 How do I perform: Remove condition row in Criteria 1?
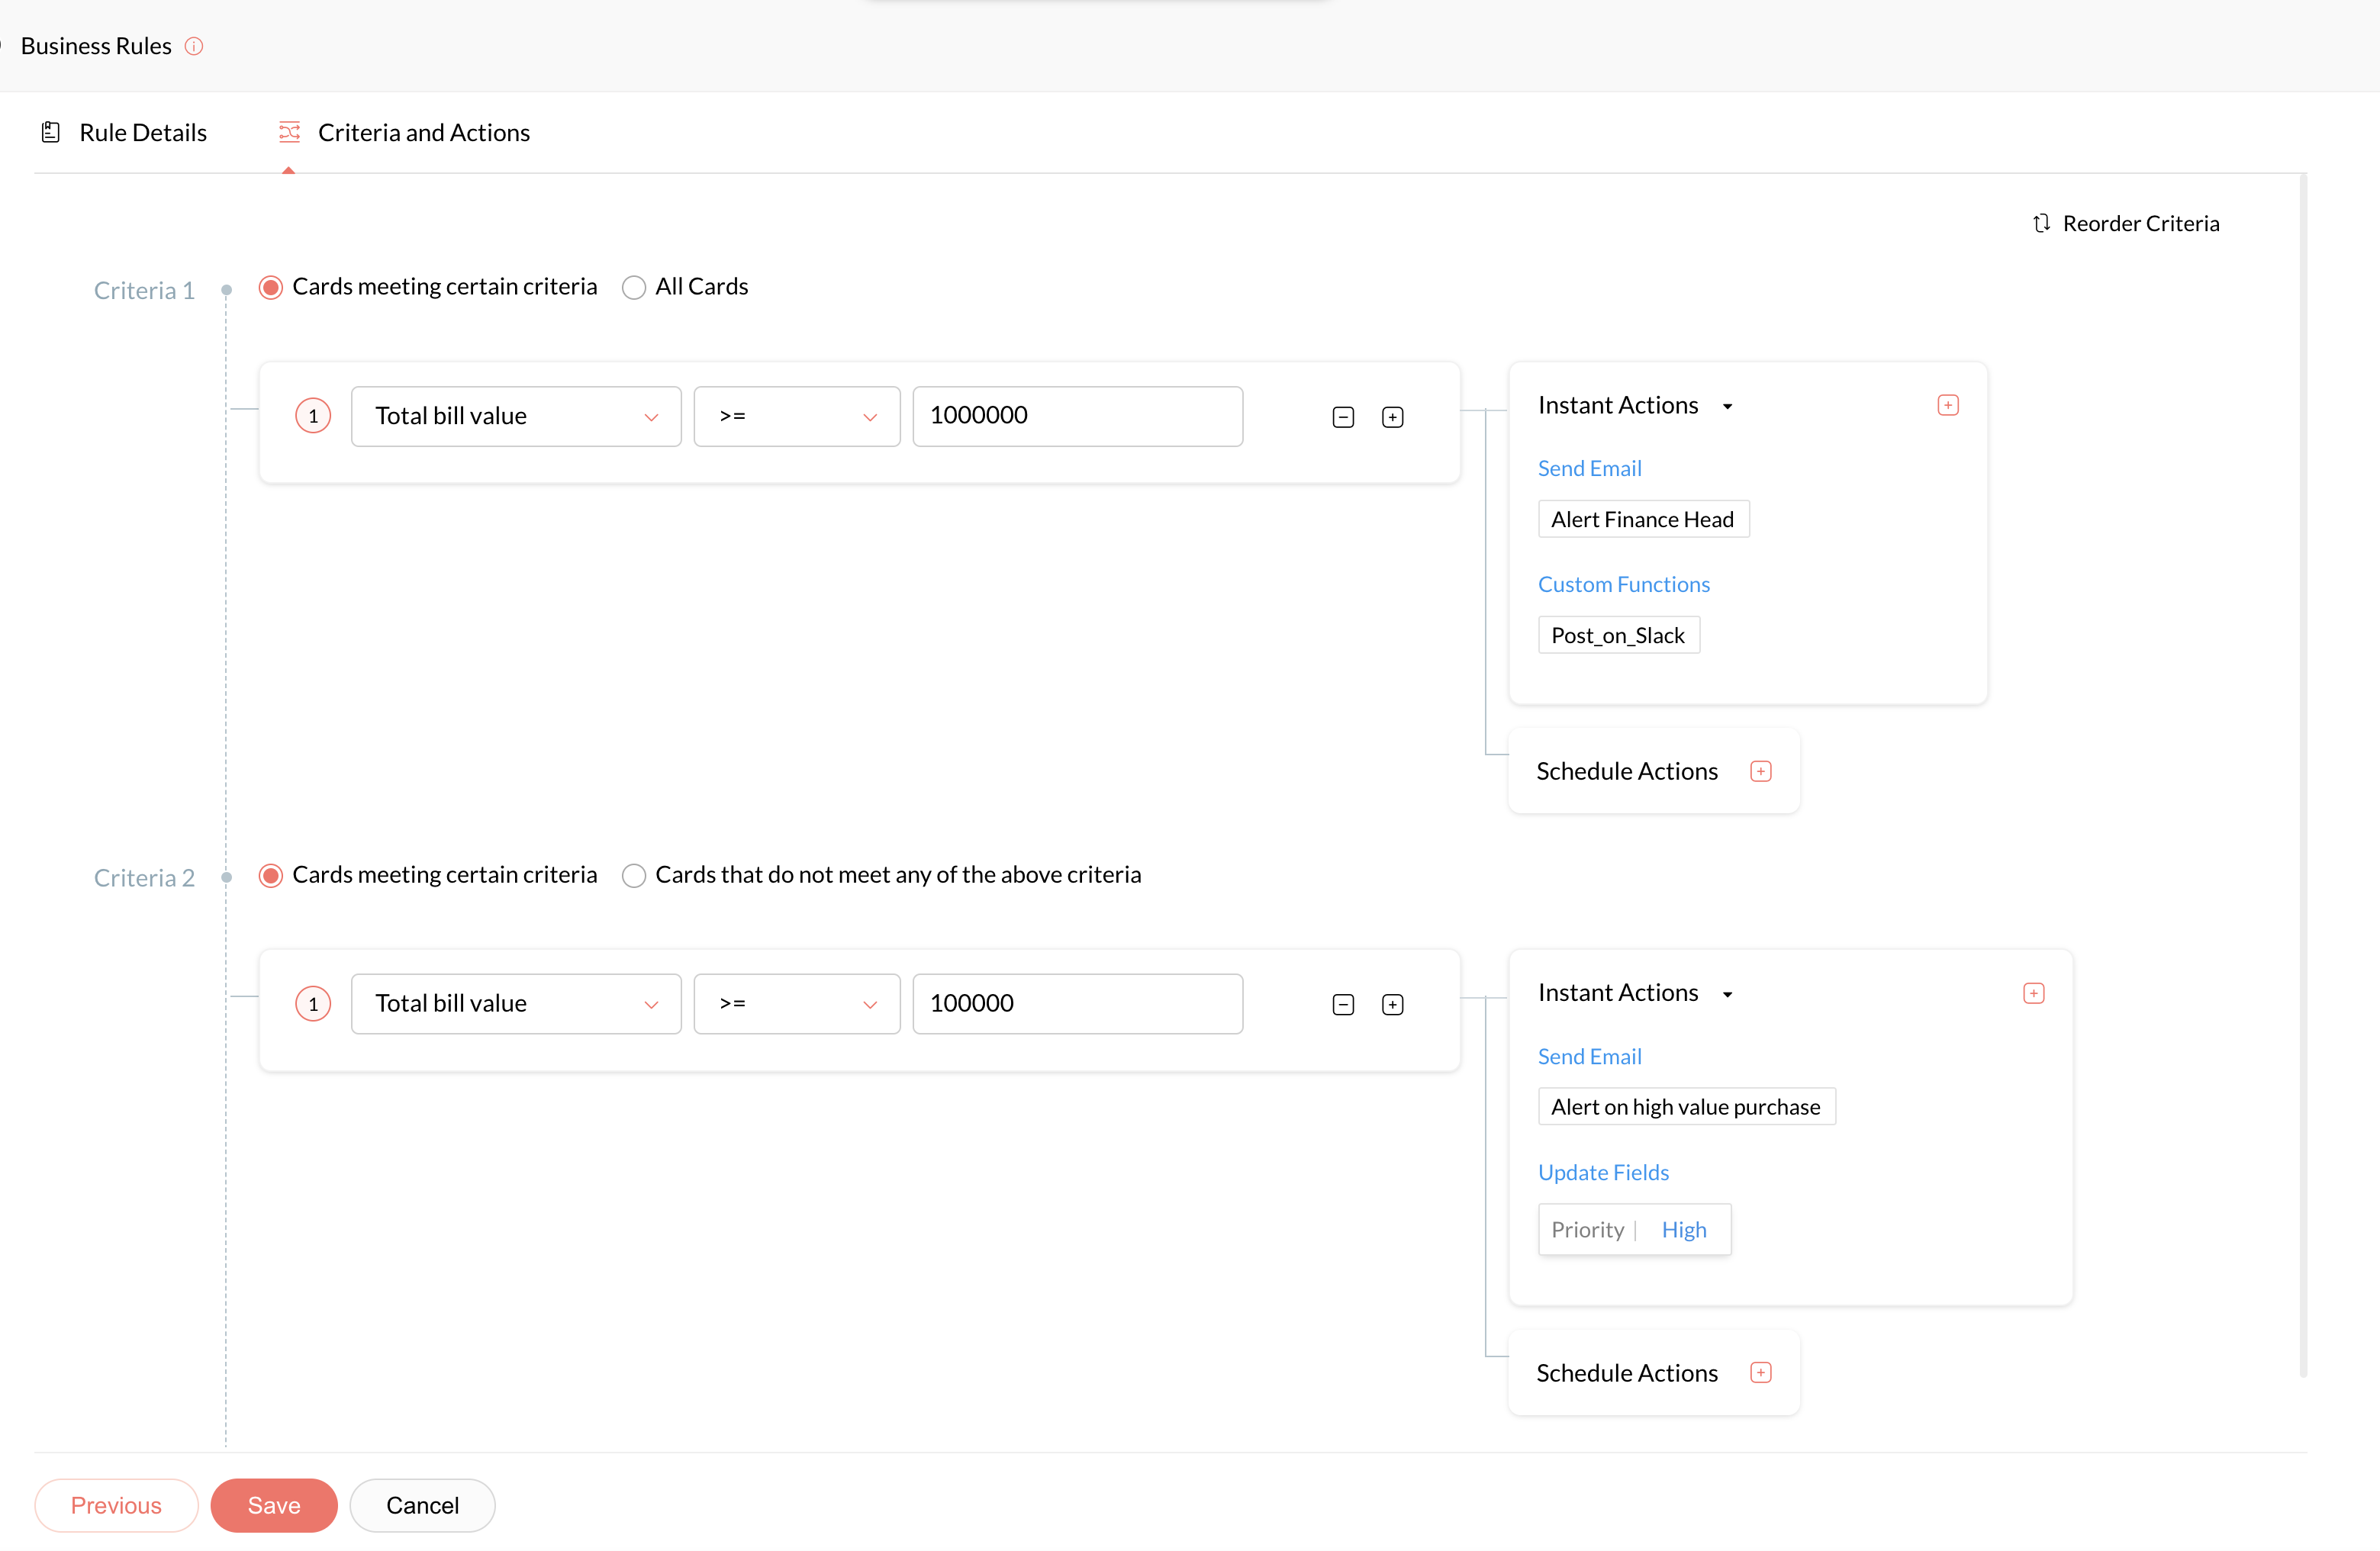point(1343,417)
